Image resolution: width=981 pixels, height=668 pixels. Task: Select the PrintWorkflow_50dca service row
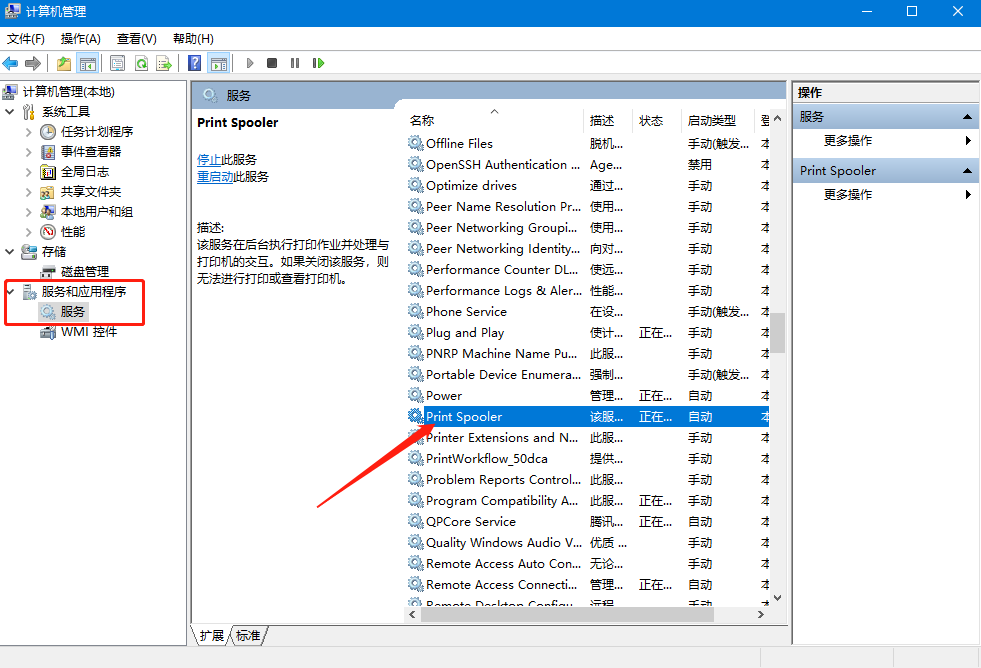[588, 458]
